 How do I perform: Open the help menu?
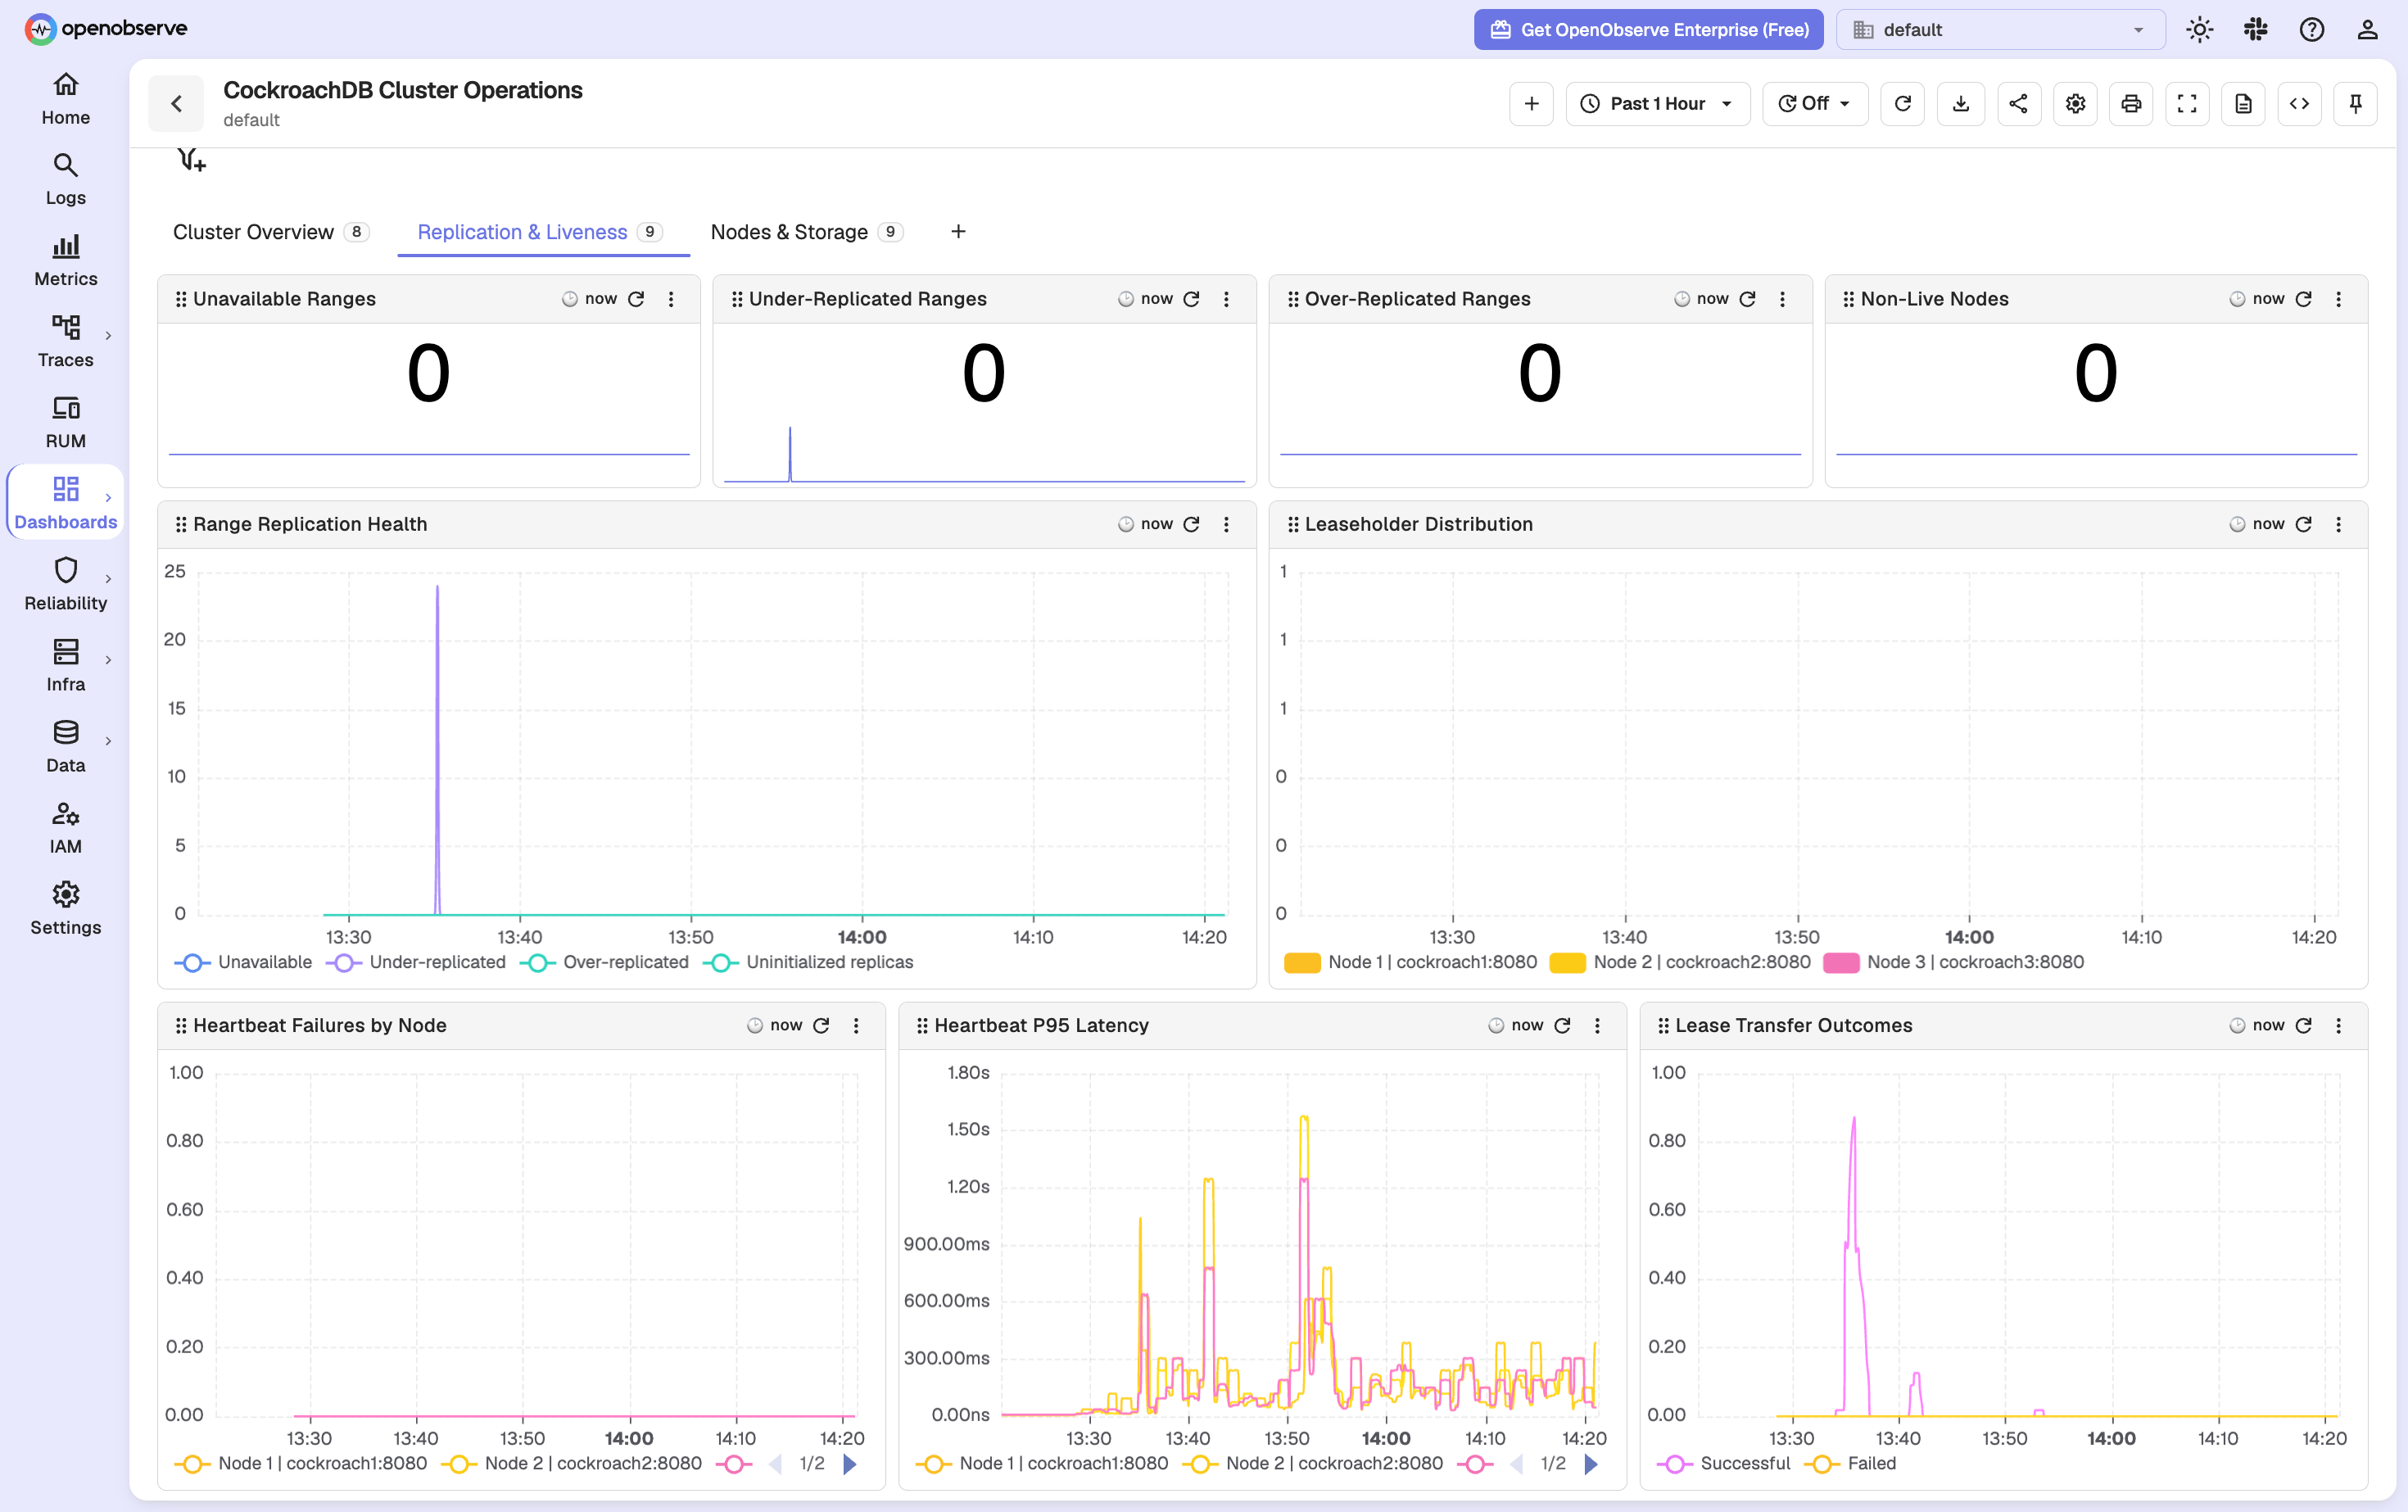point(2312,29)
